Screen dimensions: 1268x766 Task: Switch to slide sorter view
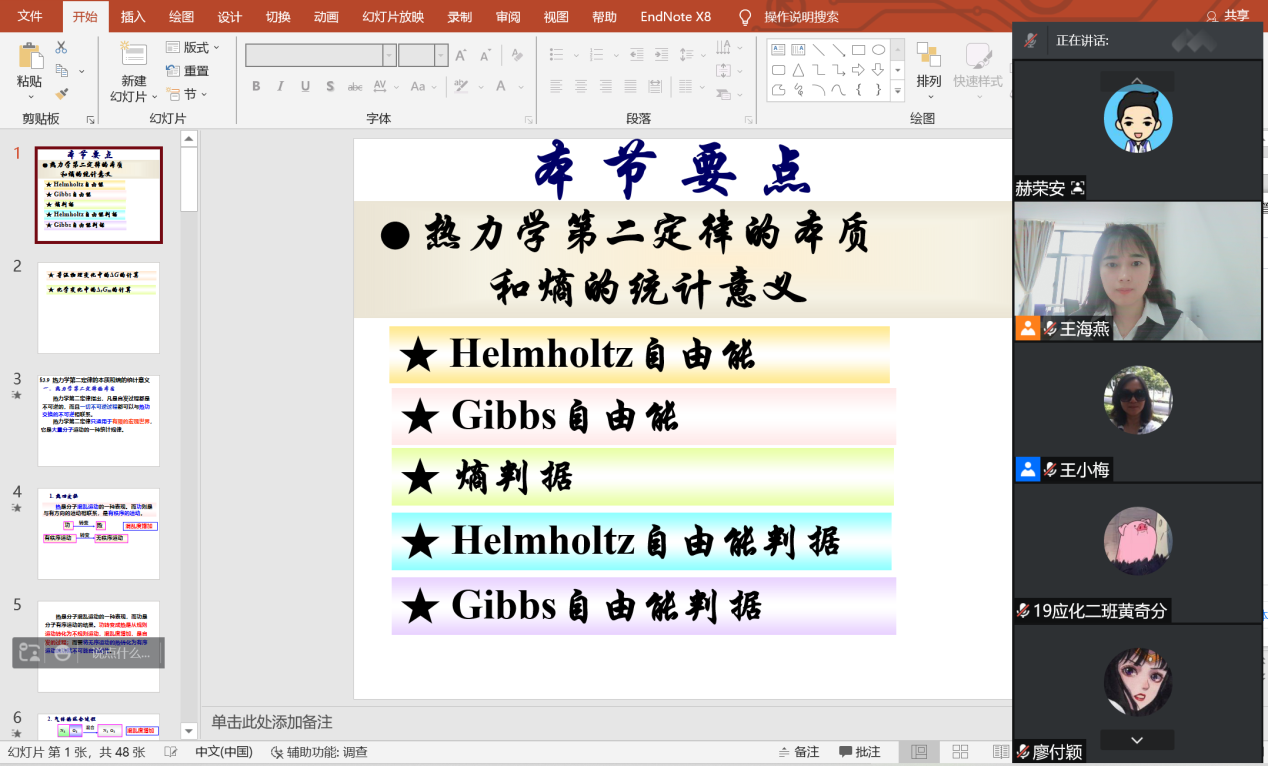tap(960, 752)
